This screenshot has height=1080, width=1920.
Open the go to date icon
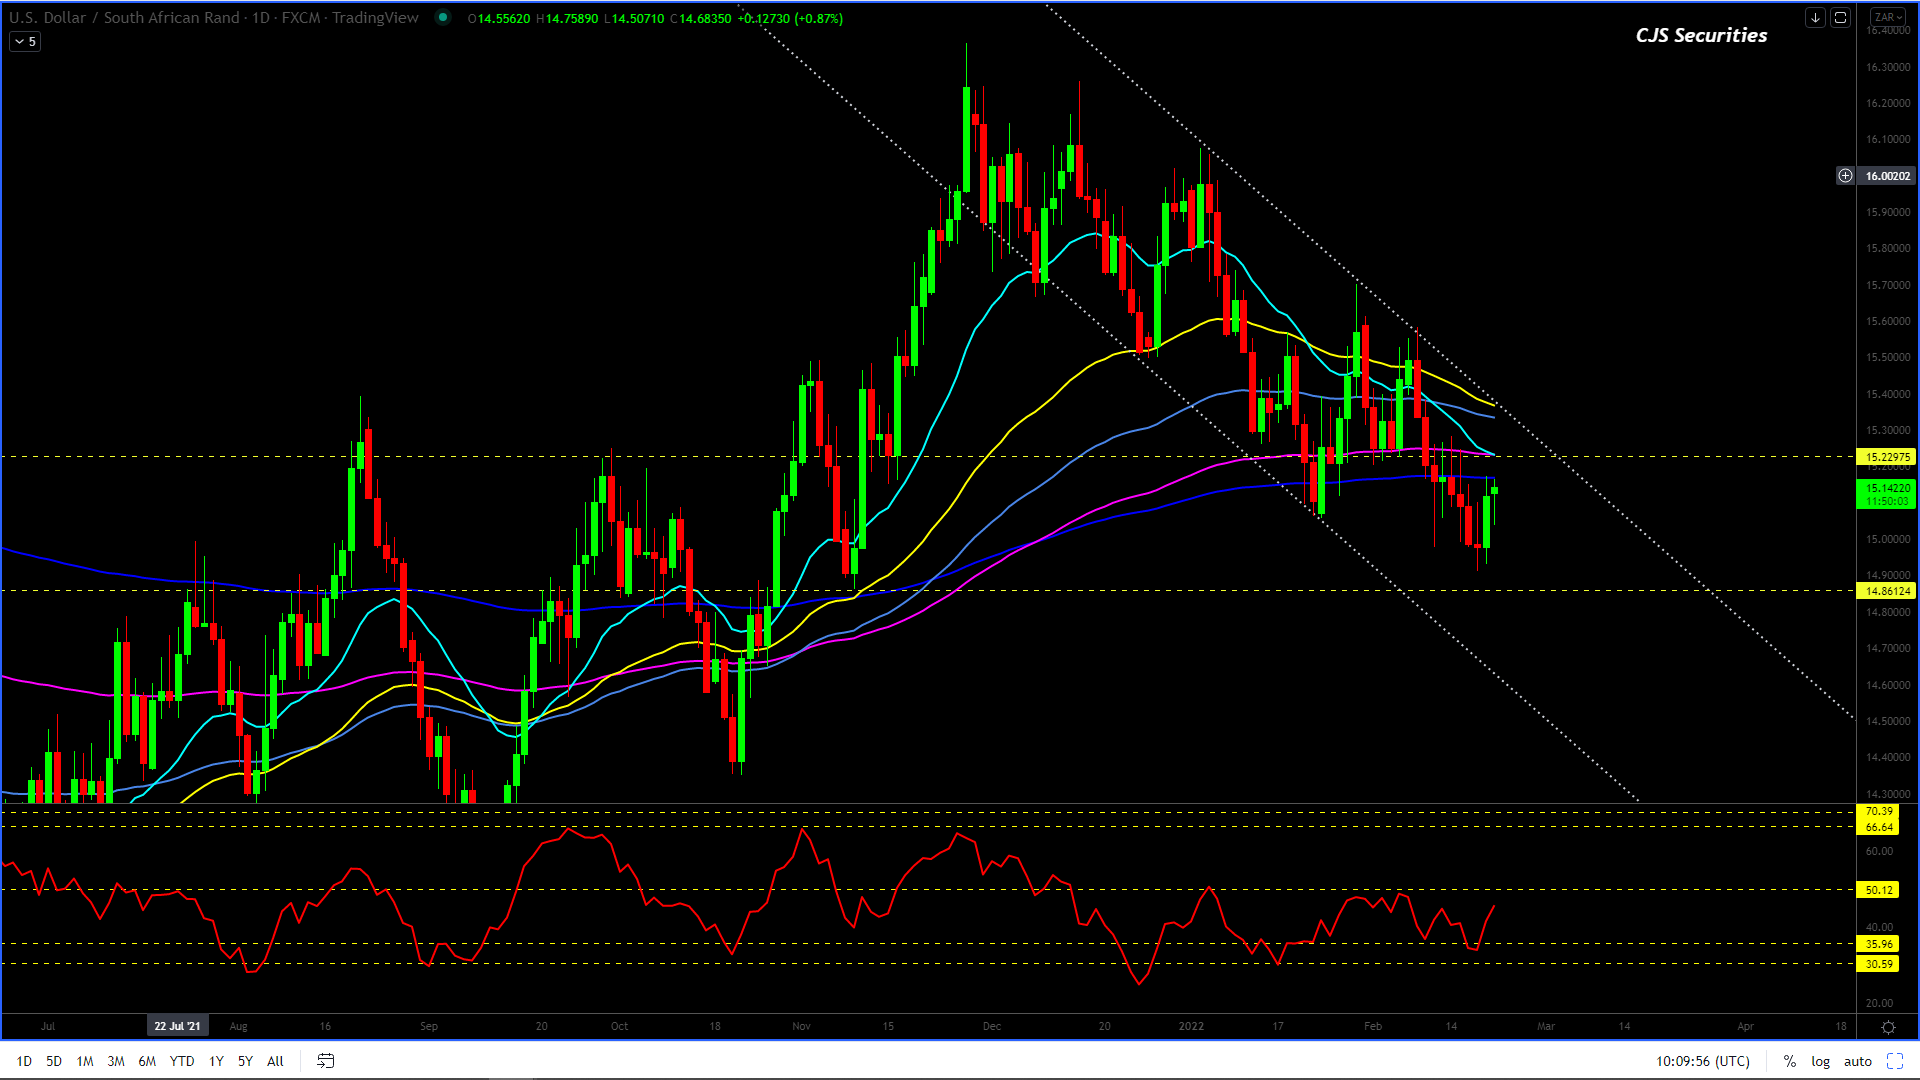[326, 1061]
